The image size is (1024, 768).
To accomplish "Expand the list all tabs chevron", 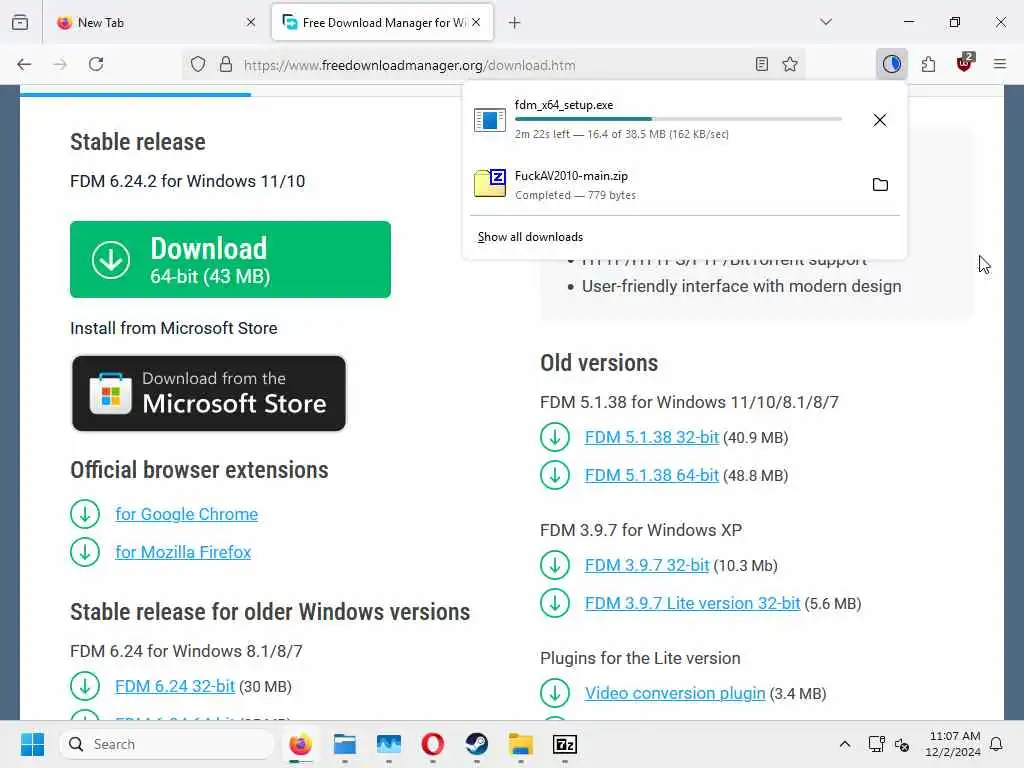I will [x=826, y=22].
